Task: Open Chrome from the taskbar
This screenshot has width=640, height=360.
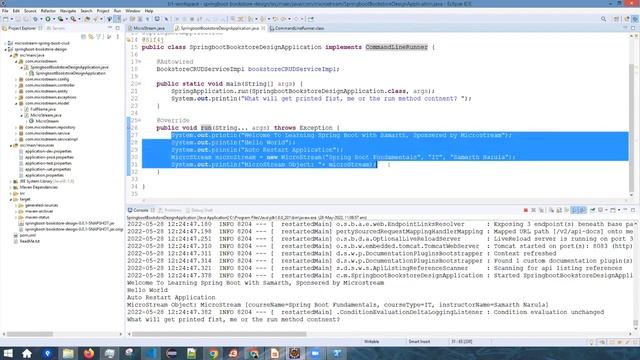Action: click(x=213, y=353)
